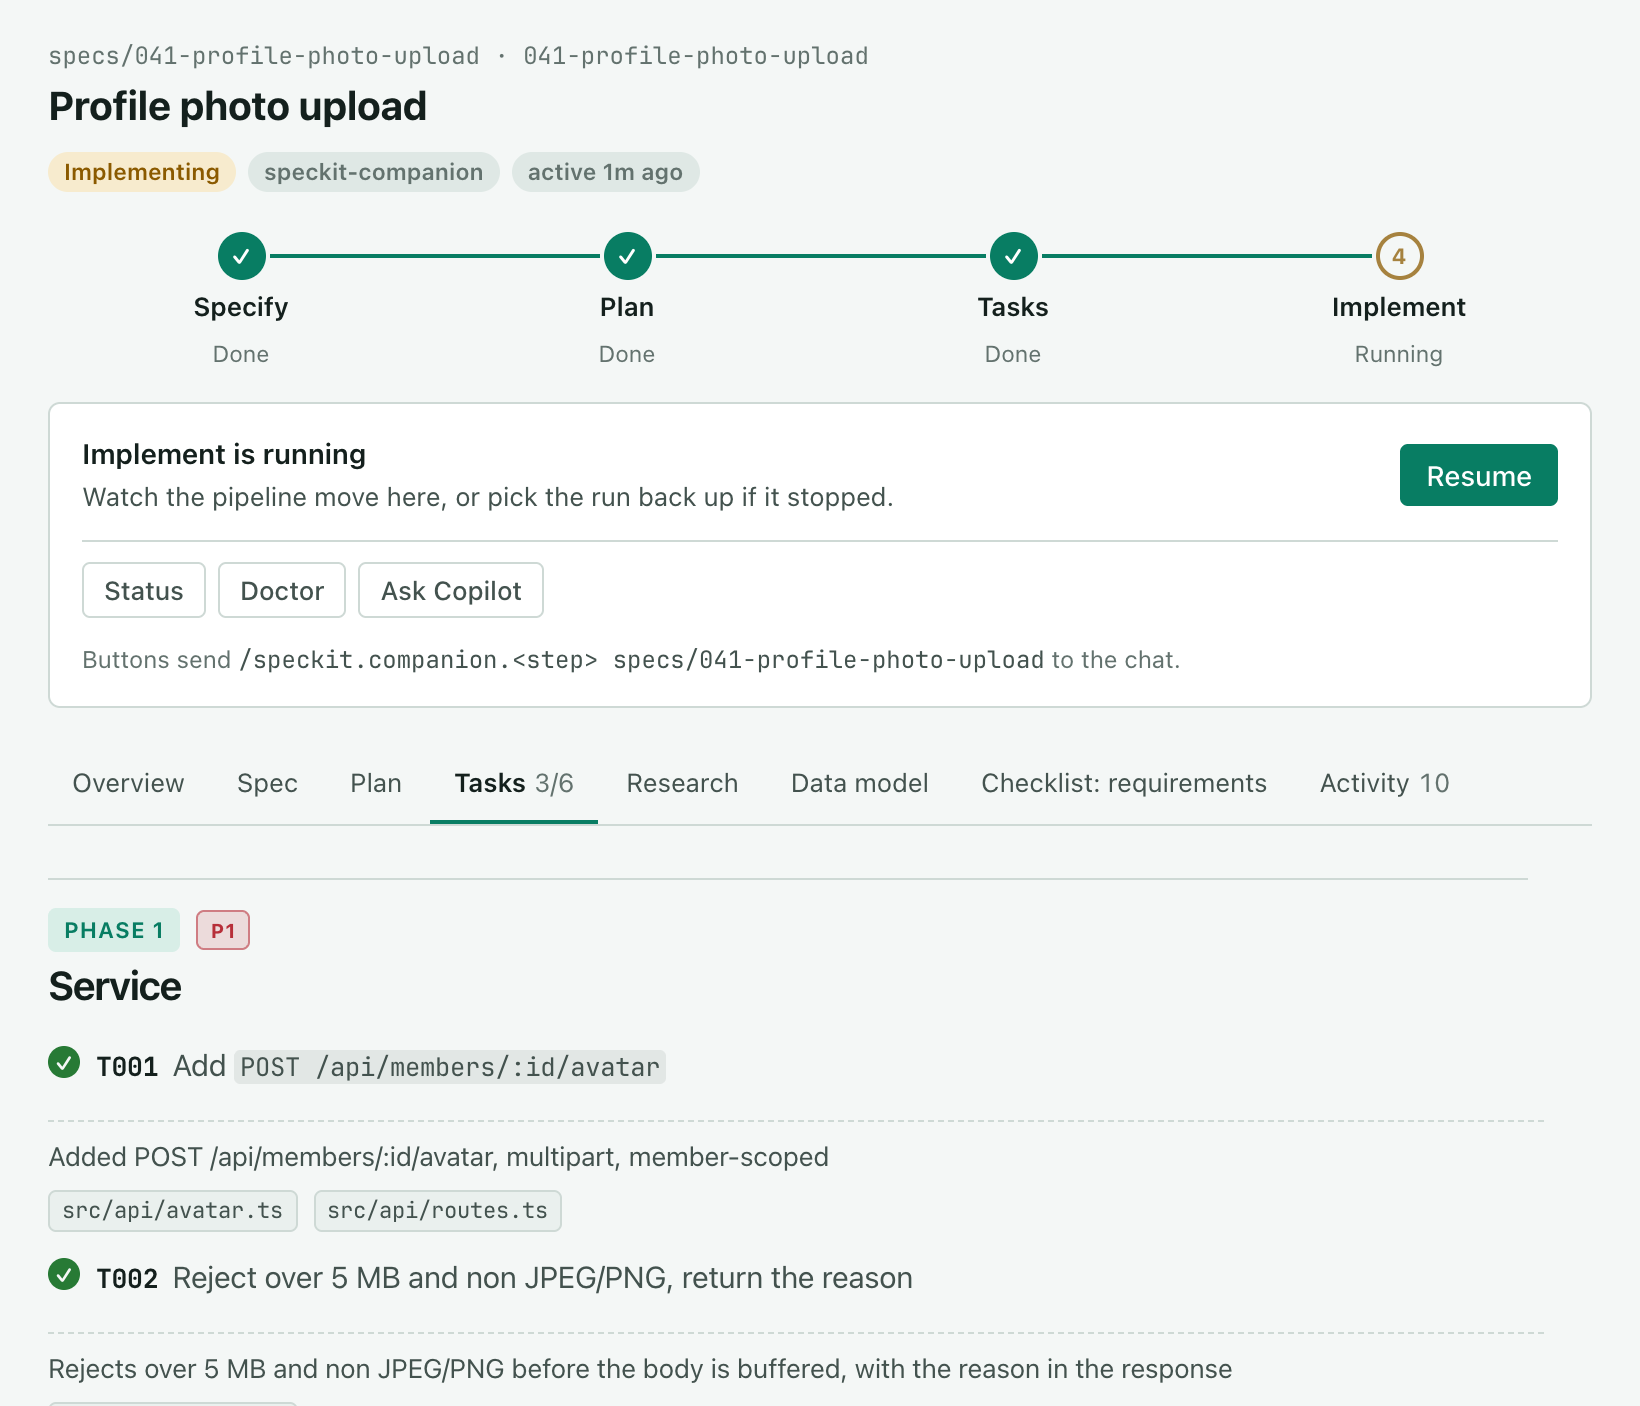View the Activity 10 tab
This screenshot has width=1640, height=1406.
point(1384,783)
